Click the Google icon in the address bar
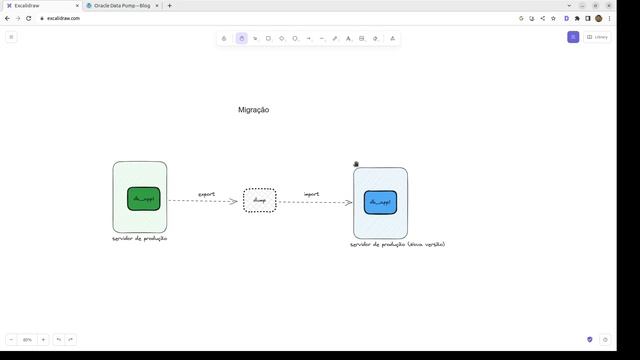This screenshot has width=640, height=360. pyautogui.click(x=521, y=18)
